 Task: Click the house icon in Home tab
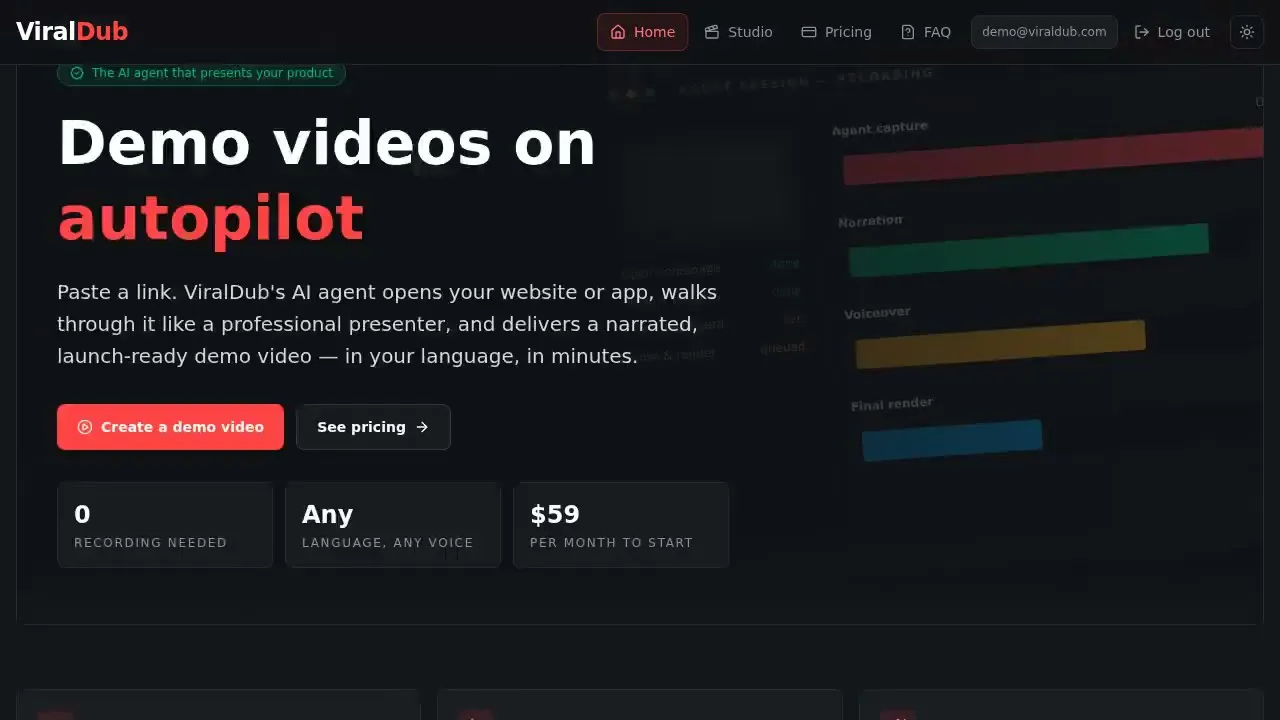coord(618,32)
